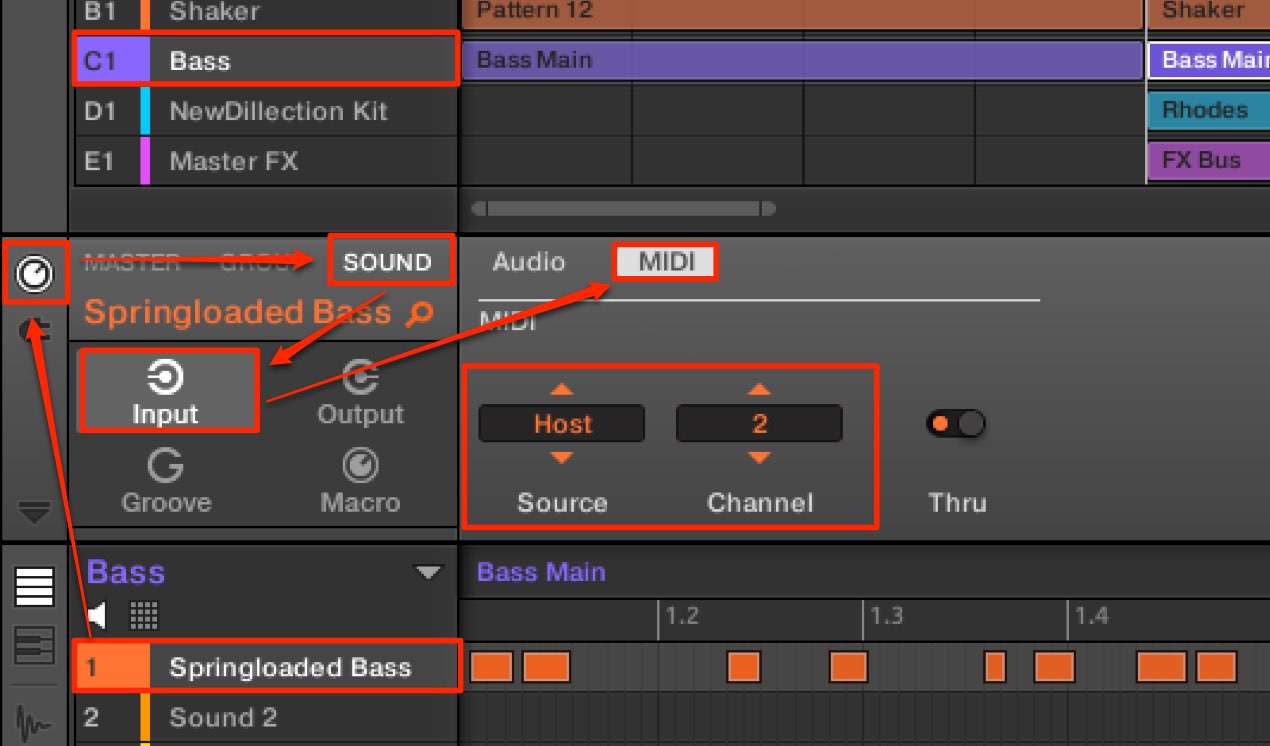Screen dimensions: 1270x746
Task: Click the down arrow below the Channel value
Action: pyautogui.click(x=760, y=458)
